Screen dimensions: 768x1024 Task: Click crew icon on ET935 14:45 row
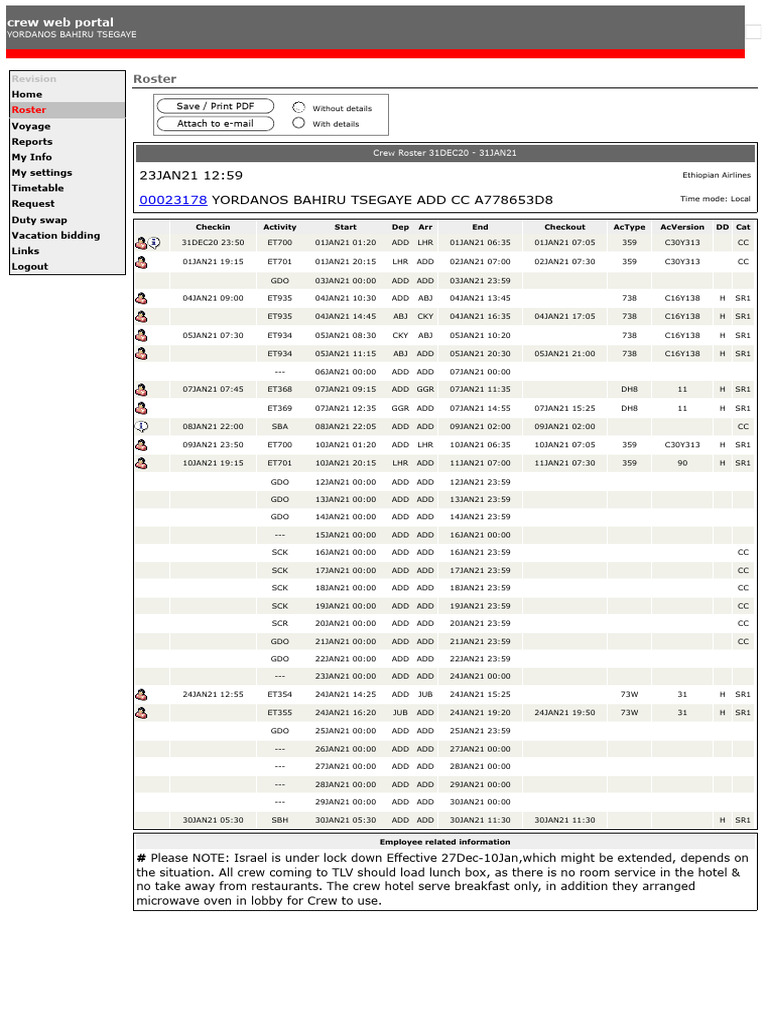point(141,317)
